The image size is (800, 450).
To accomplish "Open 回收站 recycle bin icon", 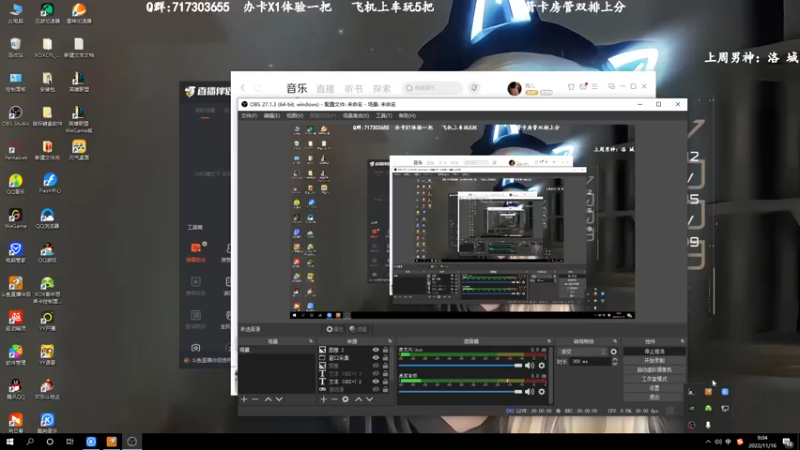I will pyautogui.click(x=15, y=47).
